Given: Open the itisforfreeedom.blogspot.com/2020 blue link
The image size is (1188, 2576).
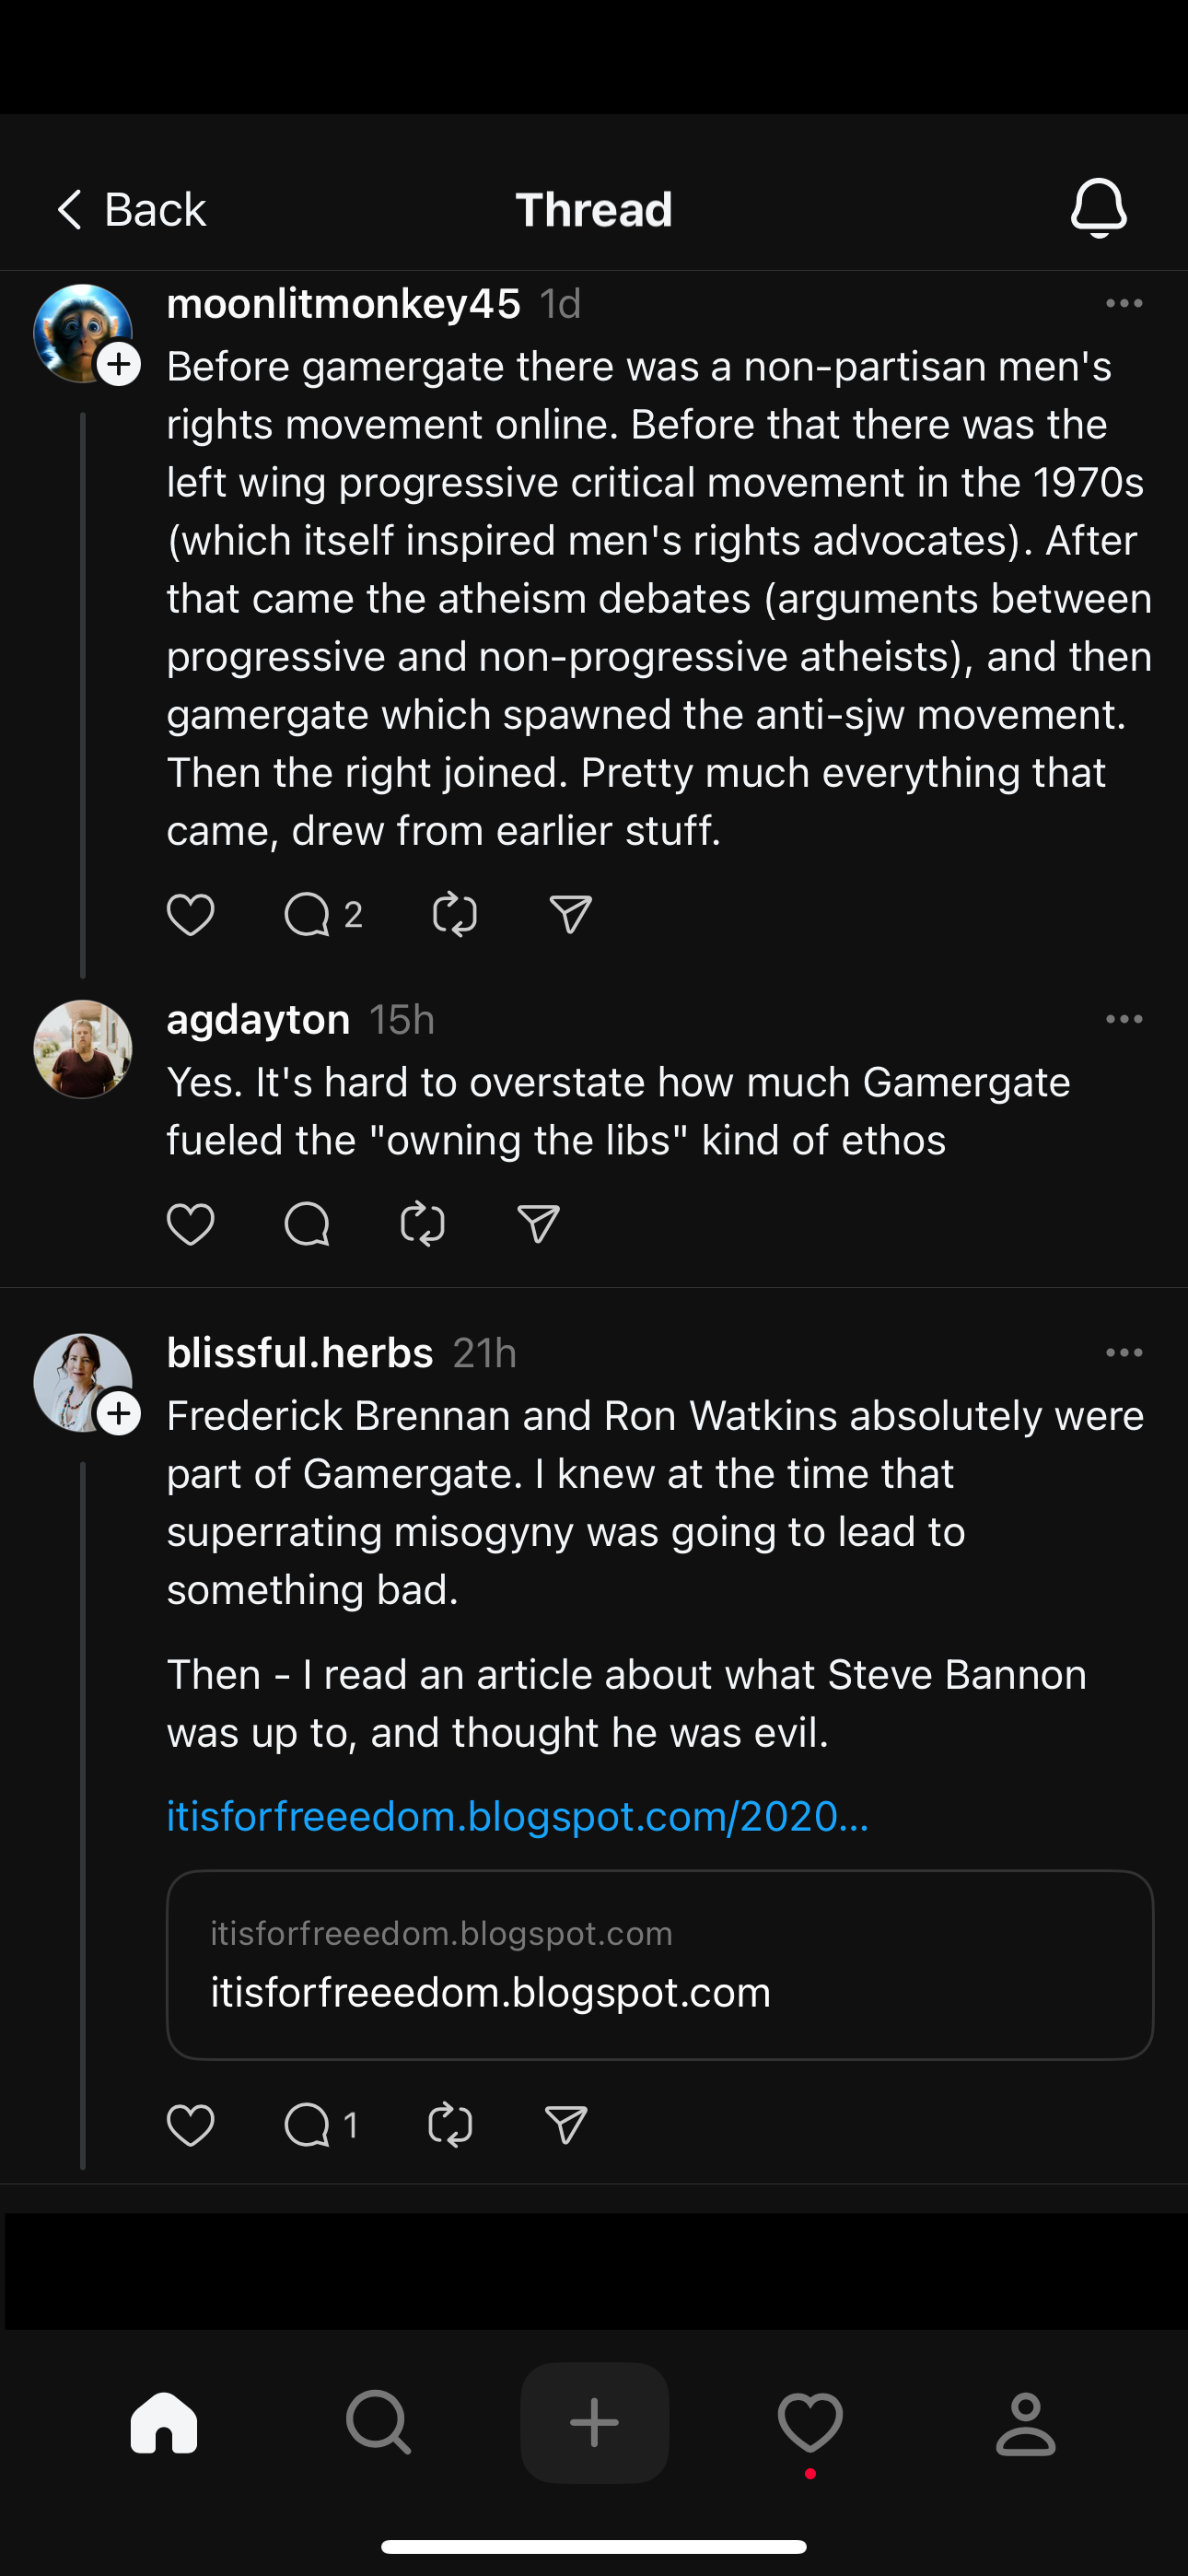Looking at the screenshot, I should (517, 1816).
